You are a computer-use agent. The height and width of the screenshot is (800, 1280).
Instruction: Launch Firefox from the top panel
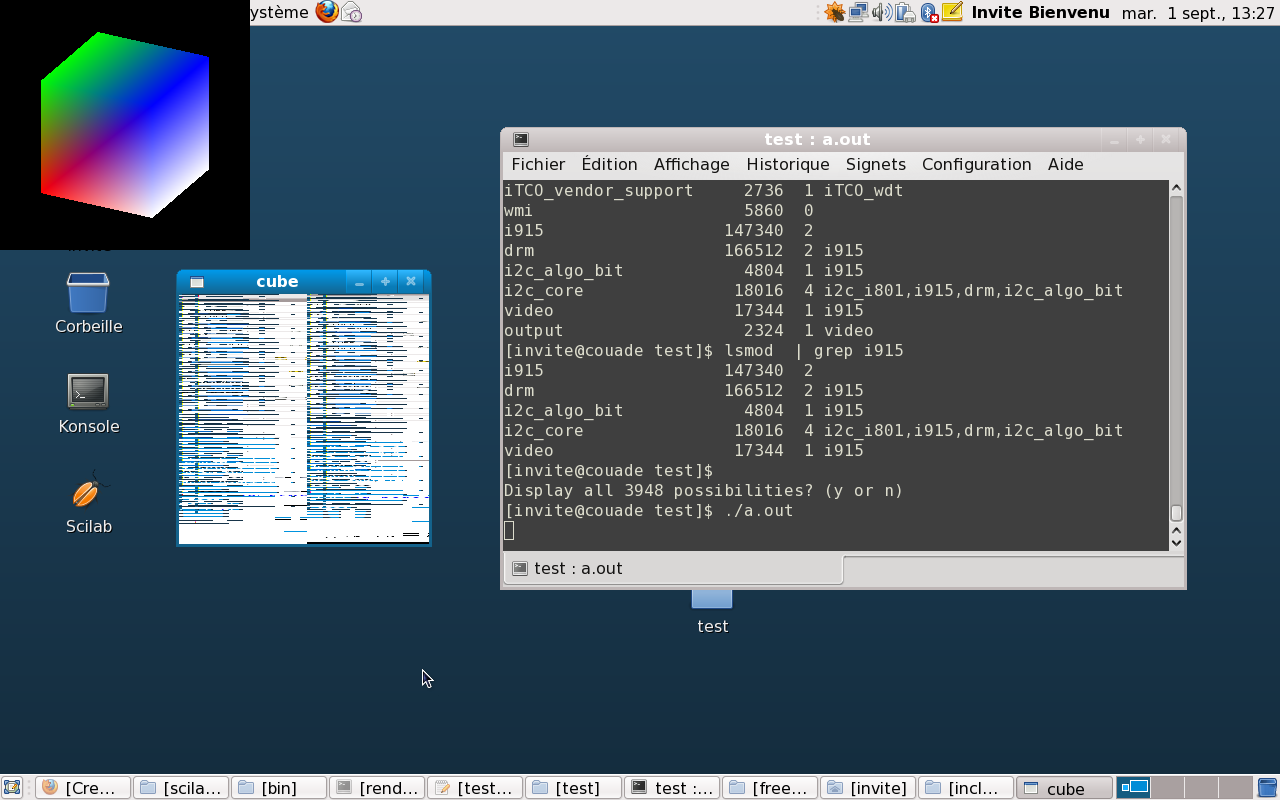click(327, 12)
